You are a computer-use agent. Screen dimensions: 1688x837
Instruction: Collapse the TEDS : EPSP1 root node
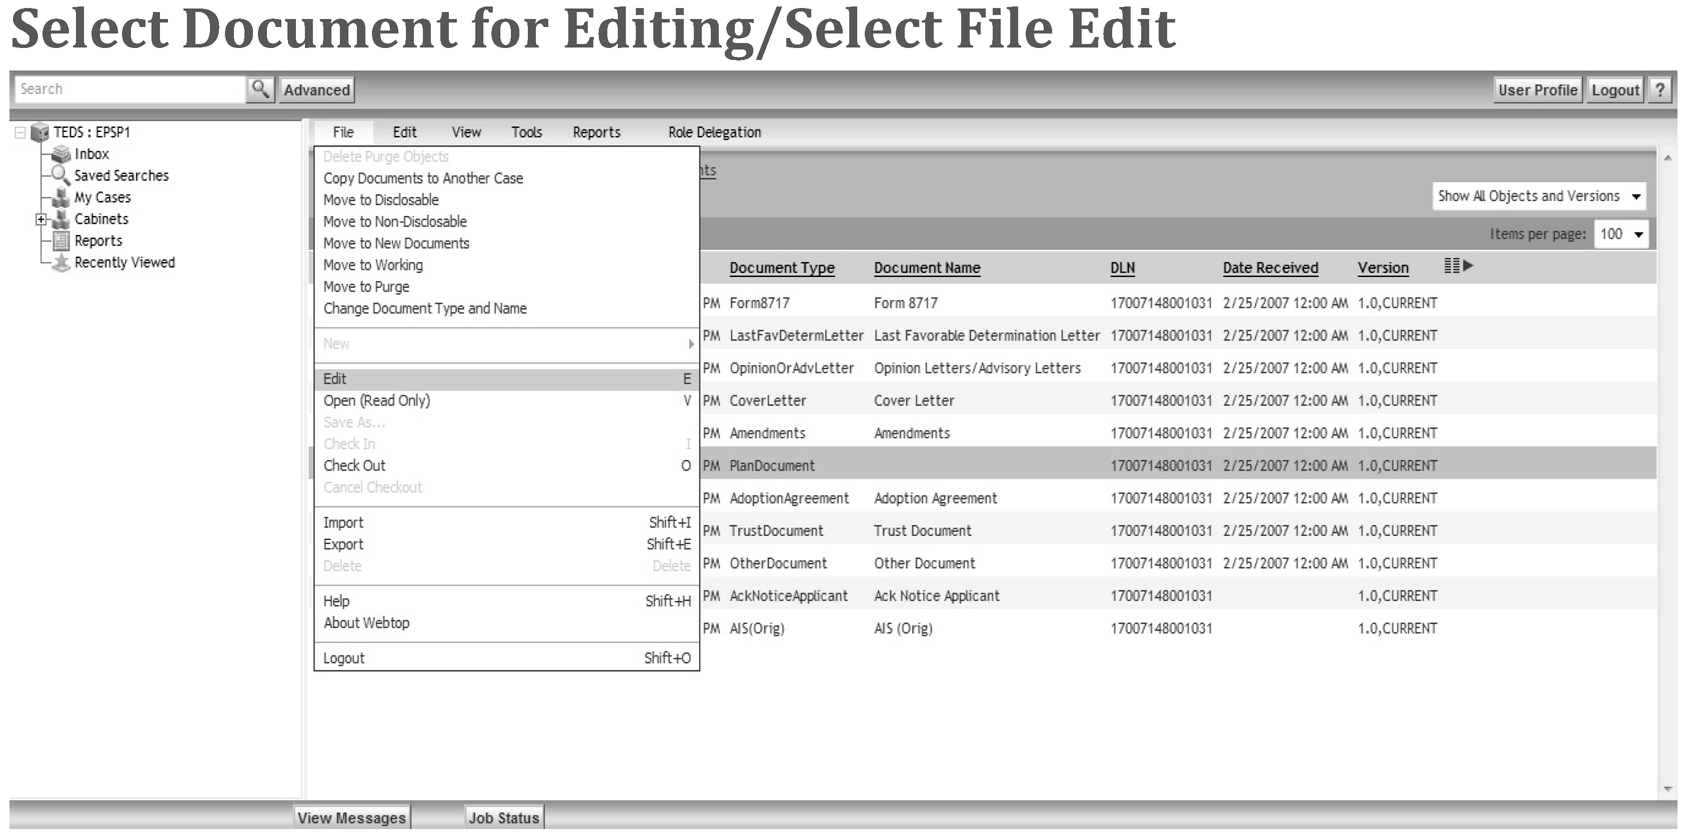(x=19, y=132)
